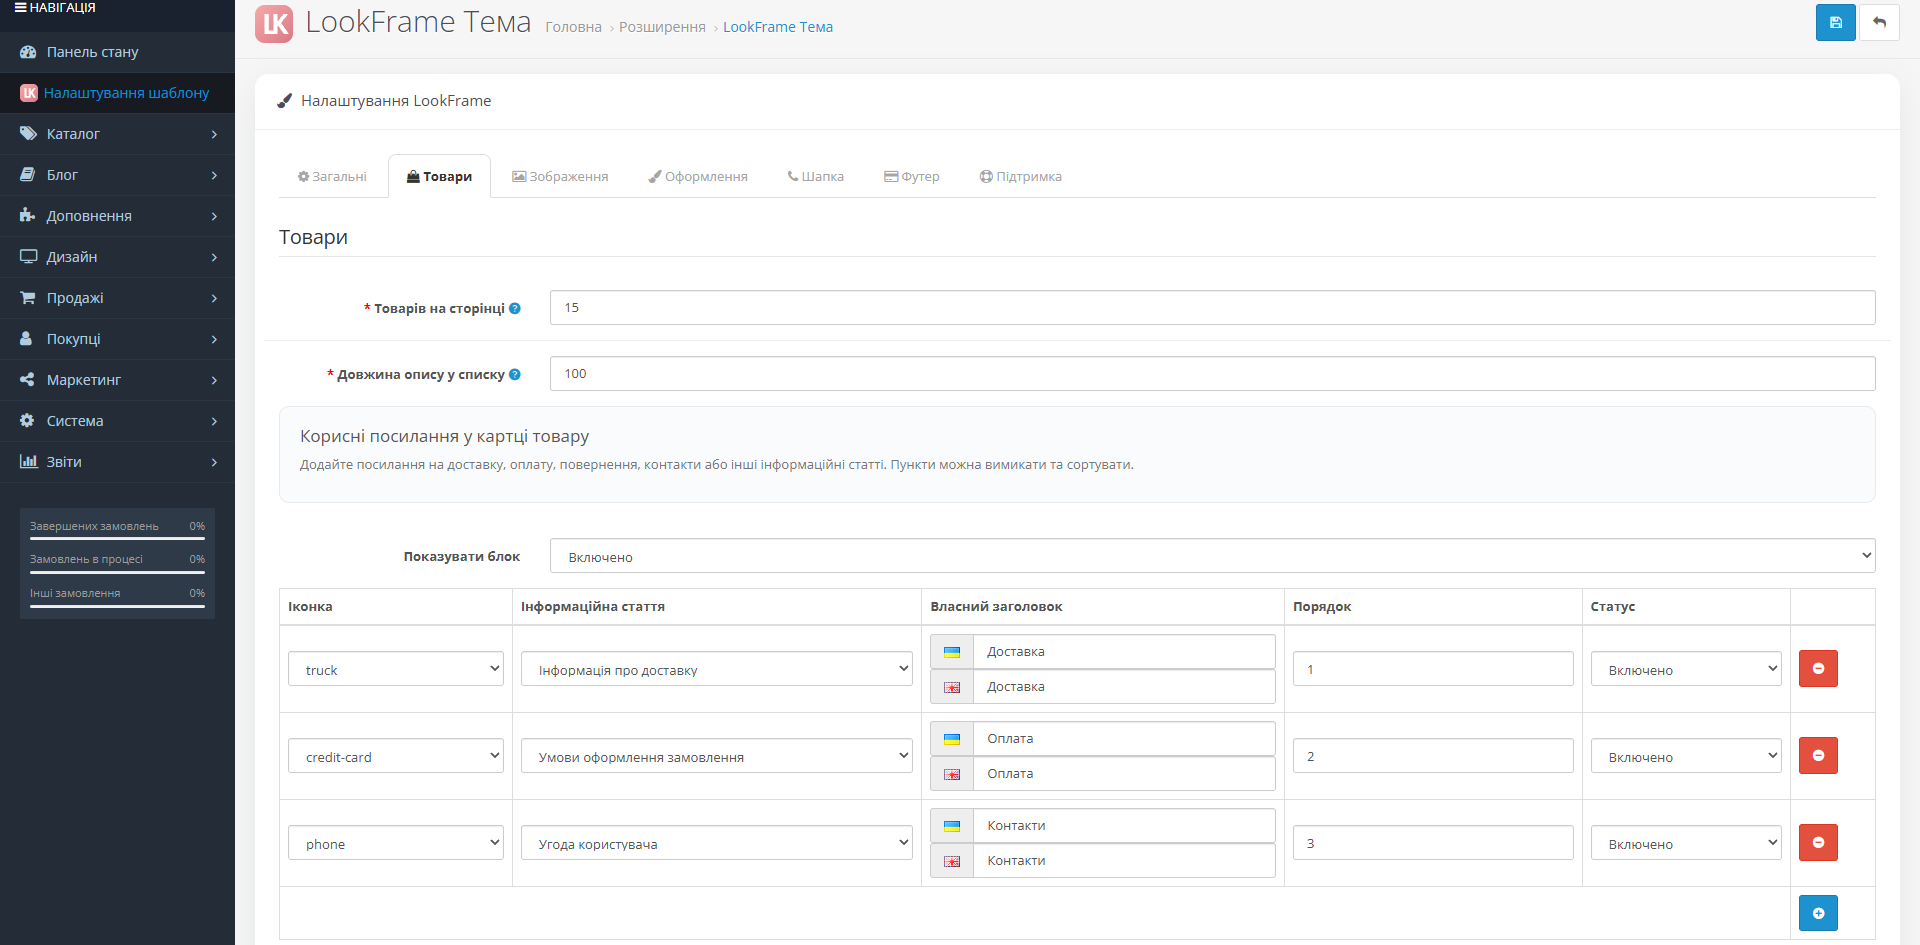Open Показувати блок dropdown
1920x945 pixels.
click(x=1212, y=556)
